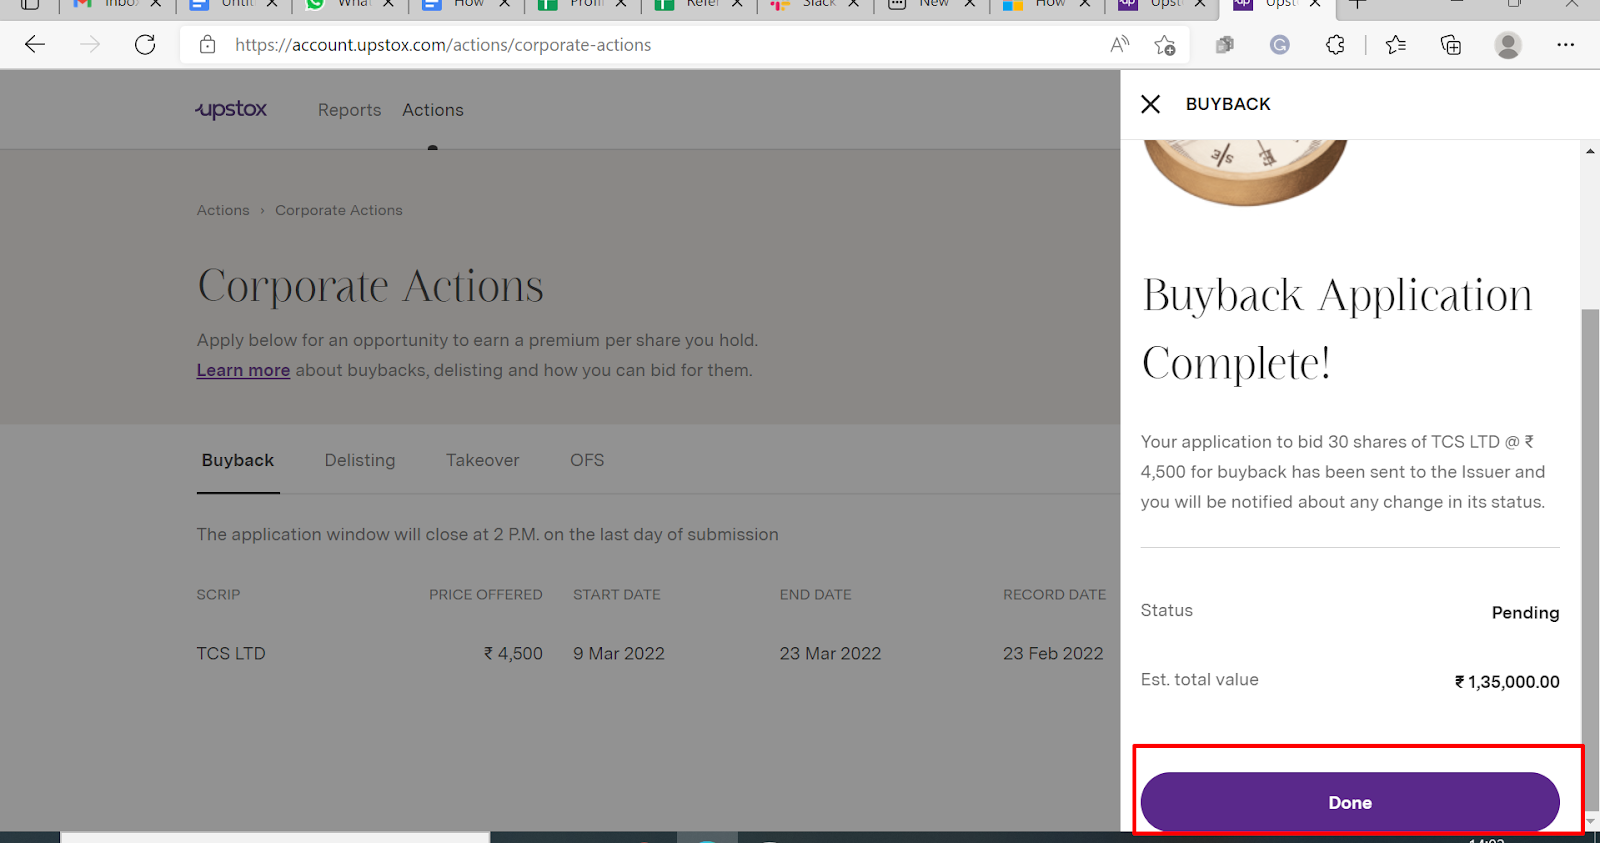Close the Buyback panel with X icon
The width and height of the screenshot is (1600, 843).
click(1151, 104)
